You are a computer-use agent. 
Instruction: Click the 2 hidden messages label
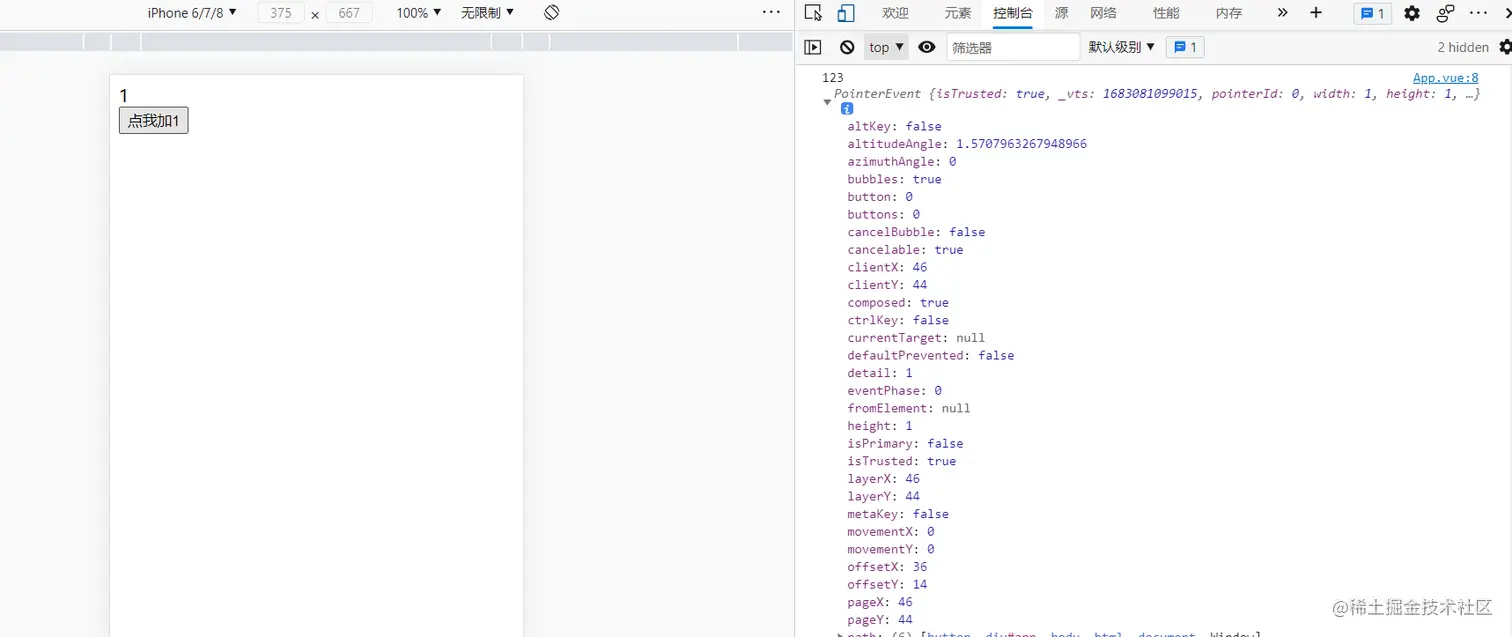1463,47
